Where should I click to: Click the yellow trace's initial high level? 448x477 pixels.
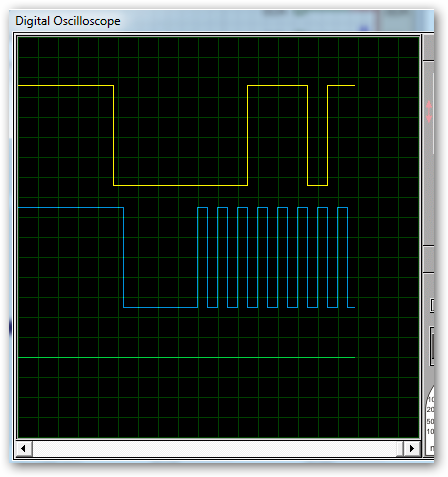[66, 86]
